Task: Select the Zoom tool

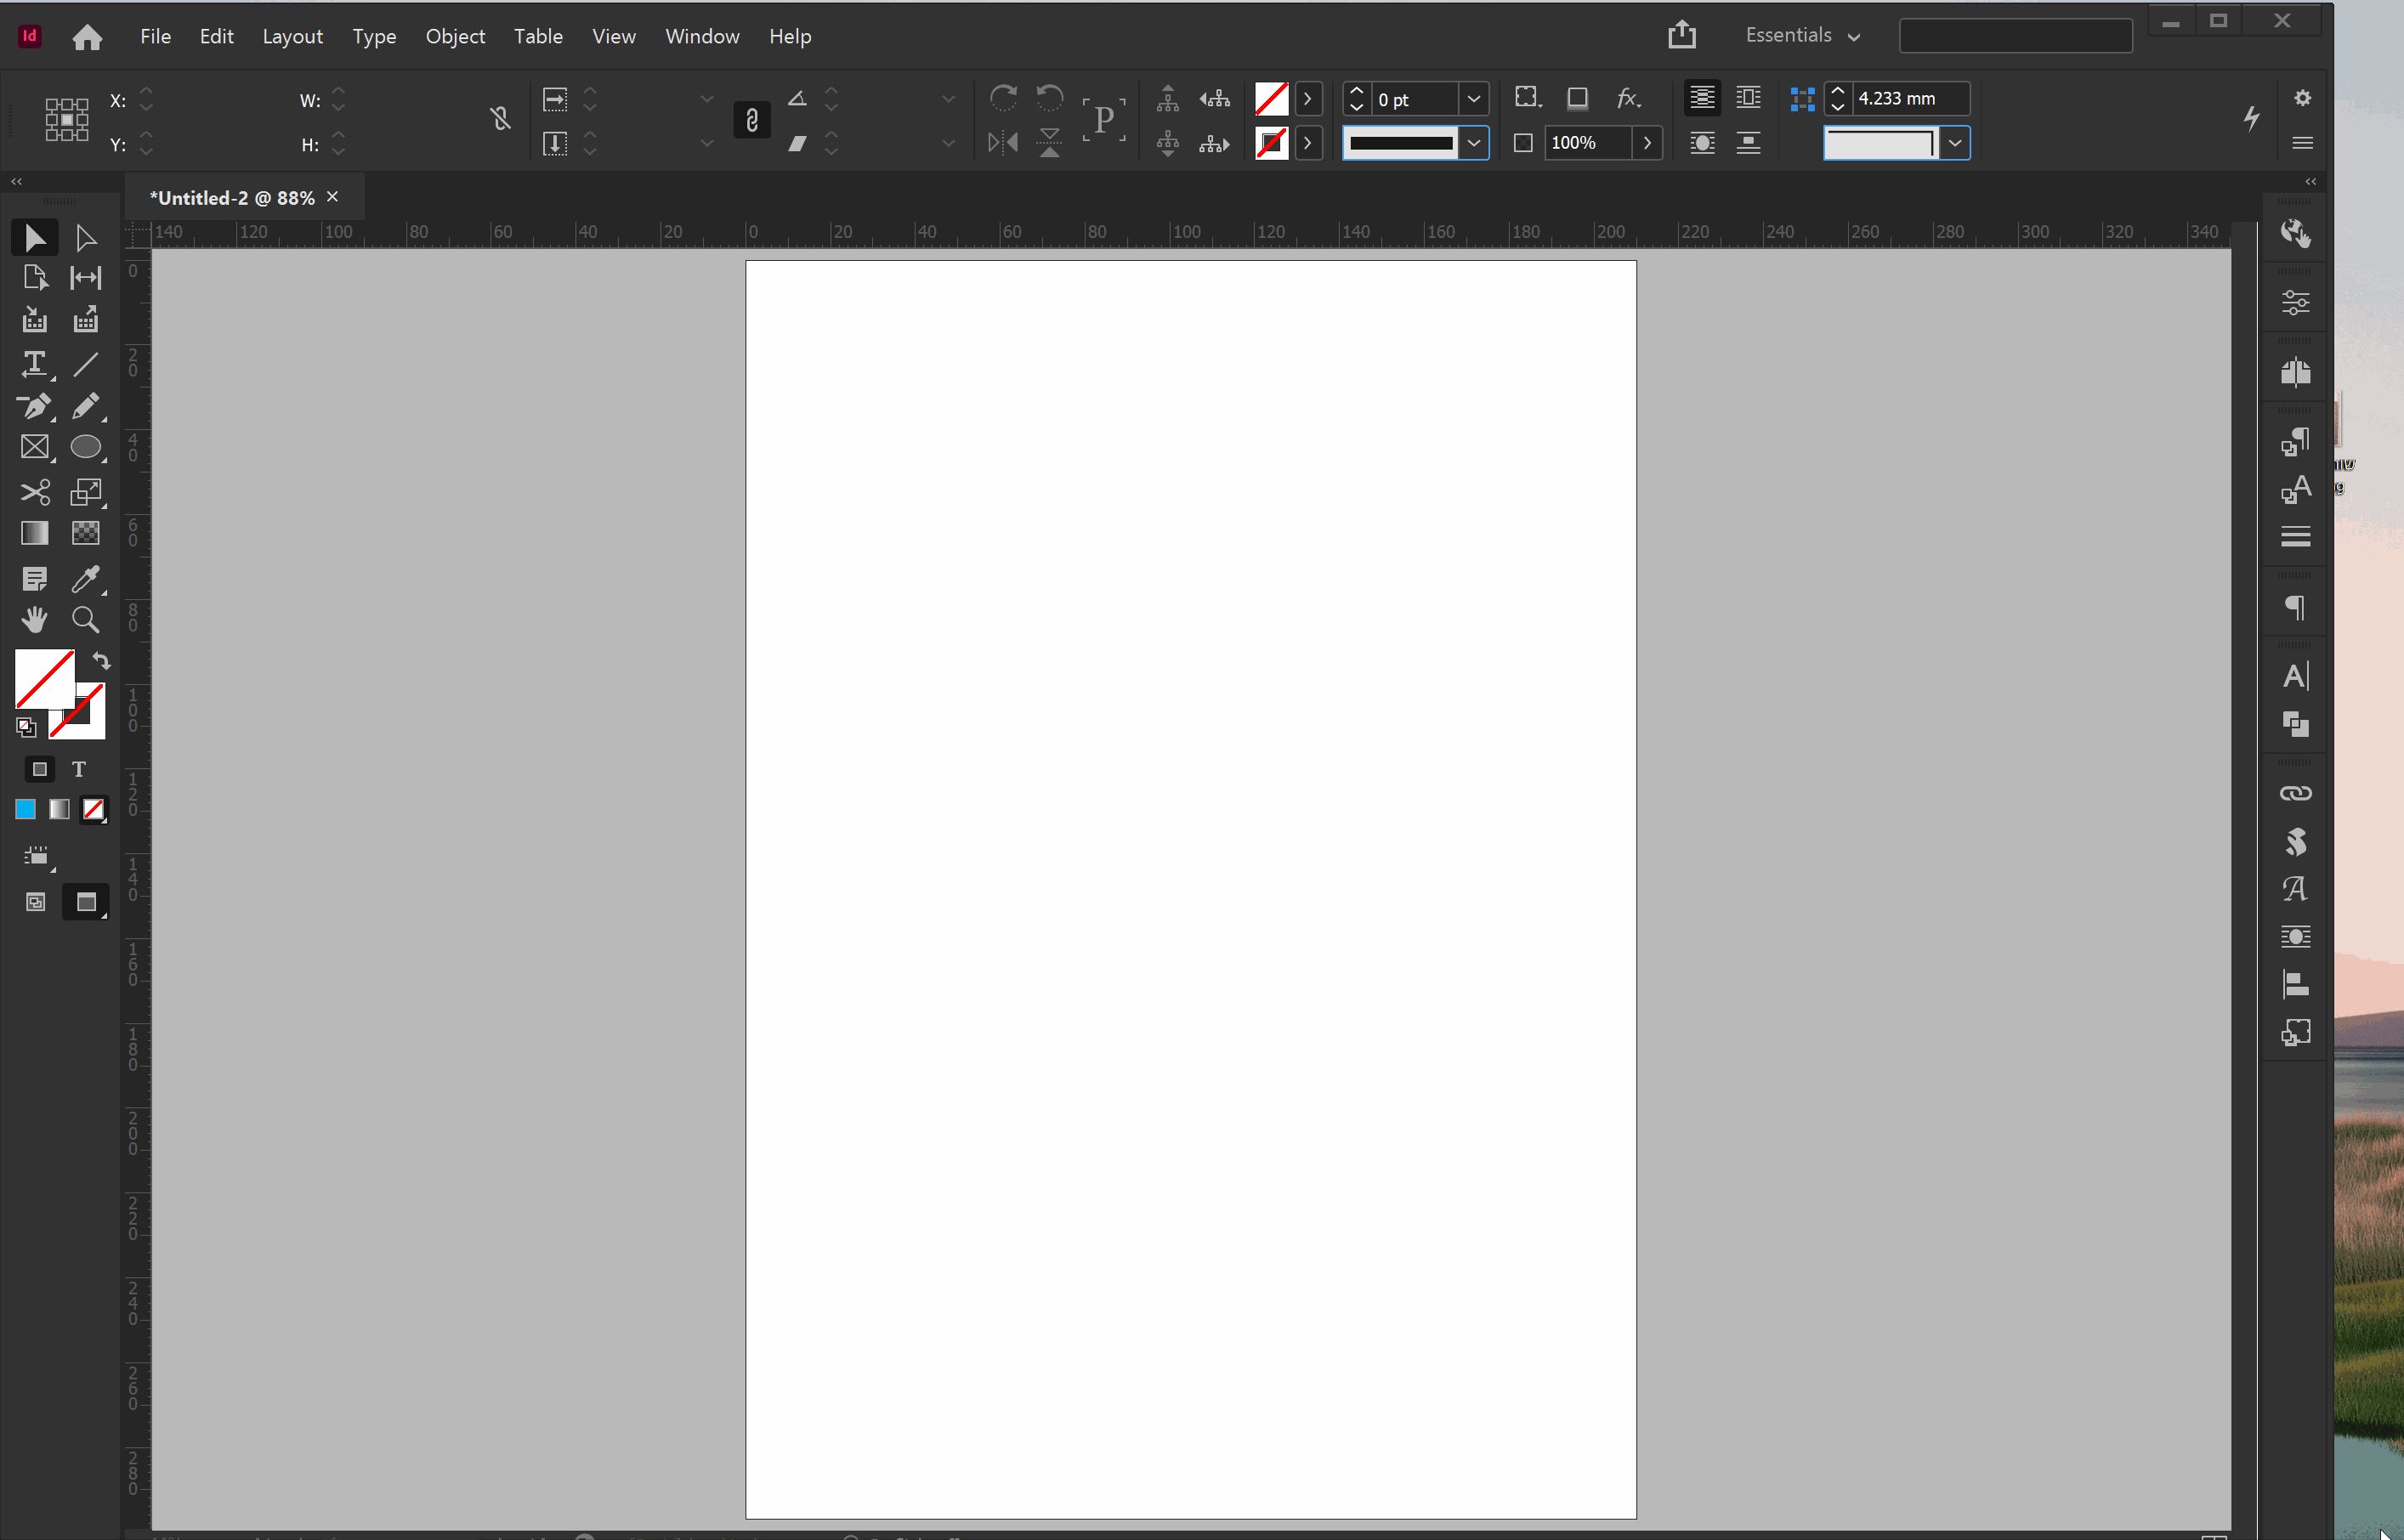Action: point(85,620)
